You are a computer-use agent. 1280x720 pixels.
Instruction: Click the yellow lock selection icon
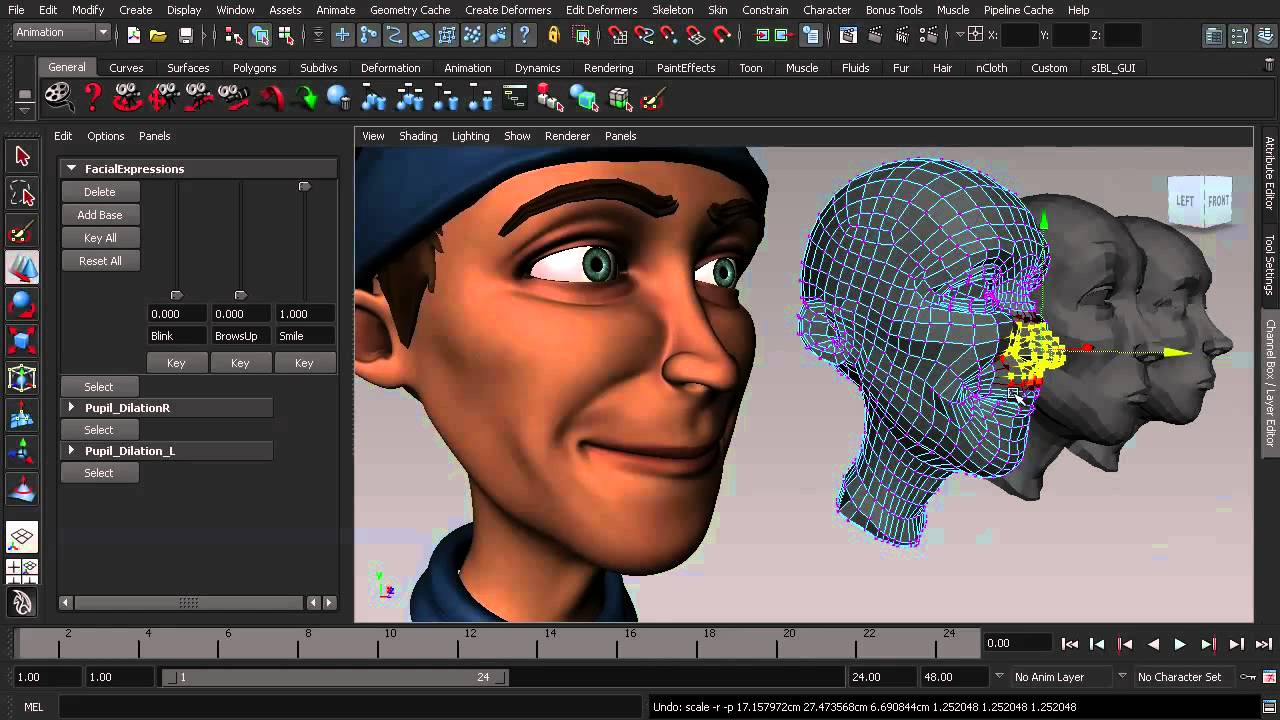coord(554,35)
